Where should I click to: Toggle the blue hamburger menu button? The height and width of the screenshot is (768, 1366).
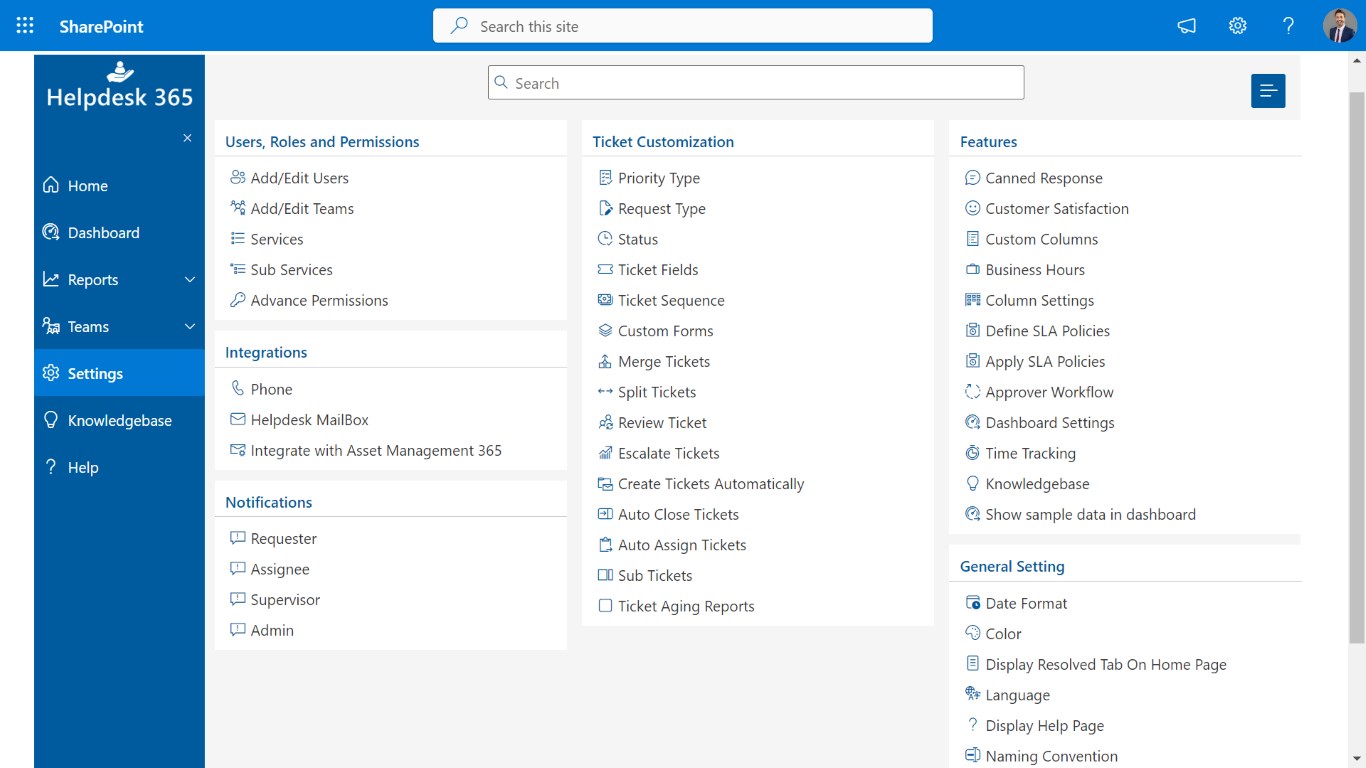click(x=1268, y=91)
